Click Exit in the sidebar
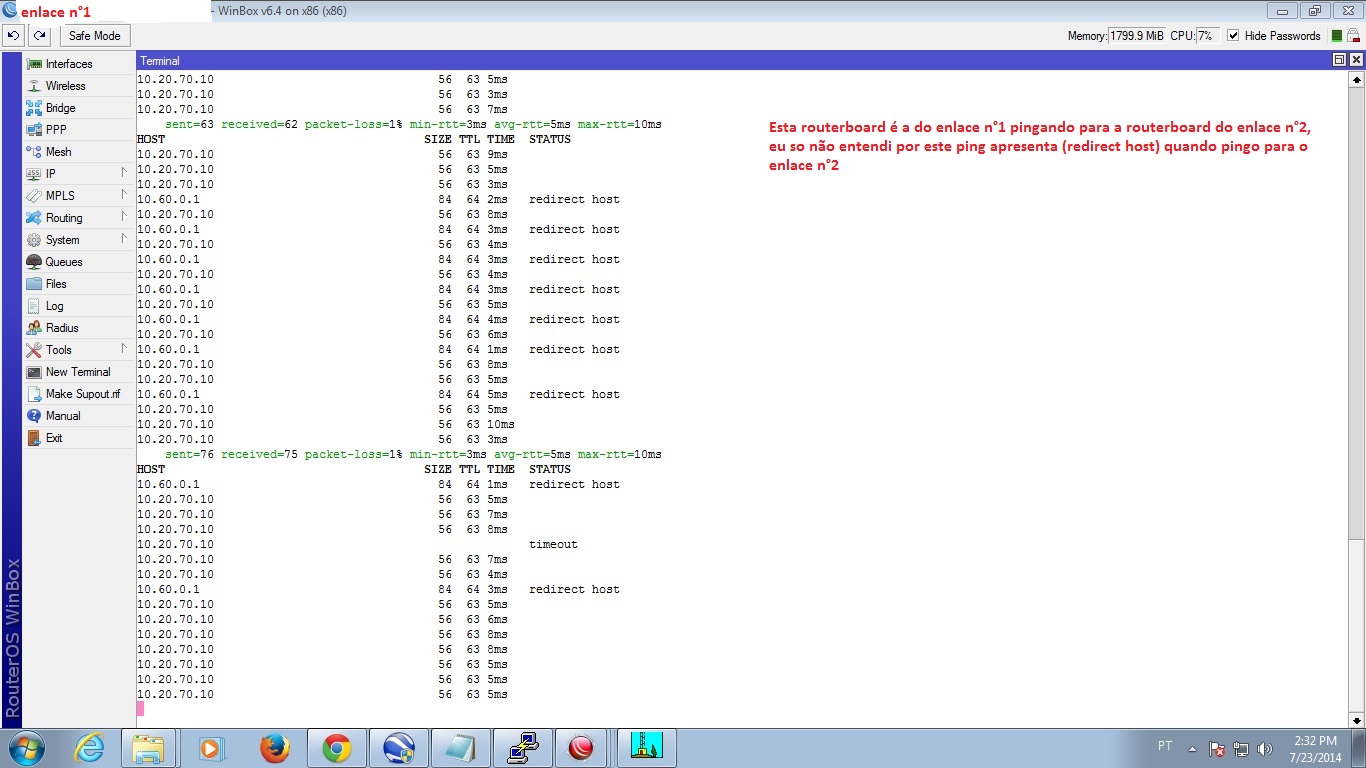1366x768 pixels. tap(54, 438)
